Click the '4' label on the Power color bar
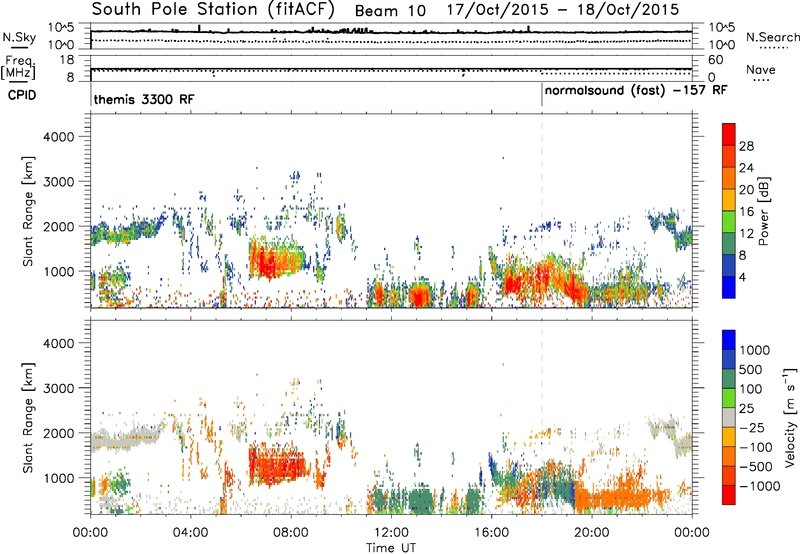 [x=743, y=277]
